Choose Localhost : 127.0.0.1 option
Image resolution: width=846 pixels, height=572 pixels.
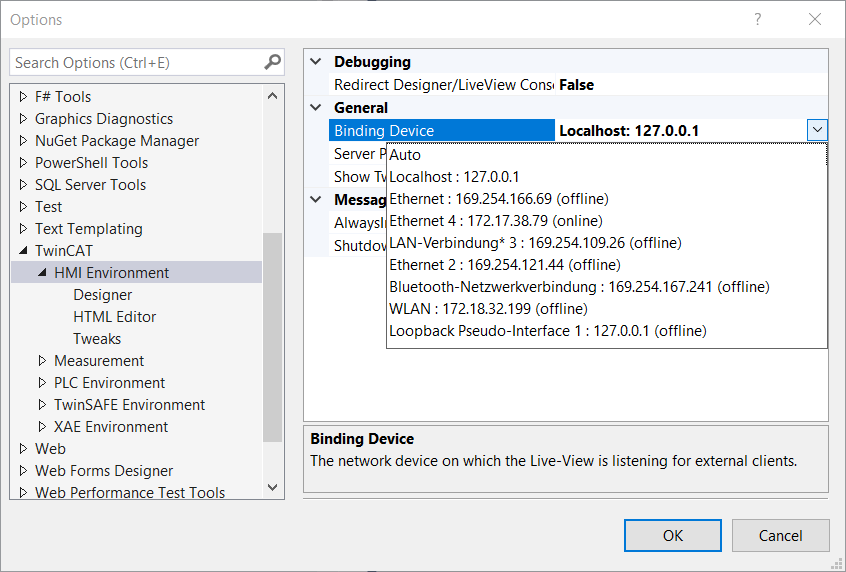(607, 177)
